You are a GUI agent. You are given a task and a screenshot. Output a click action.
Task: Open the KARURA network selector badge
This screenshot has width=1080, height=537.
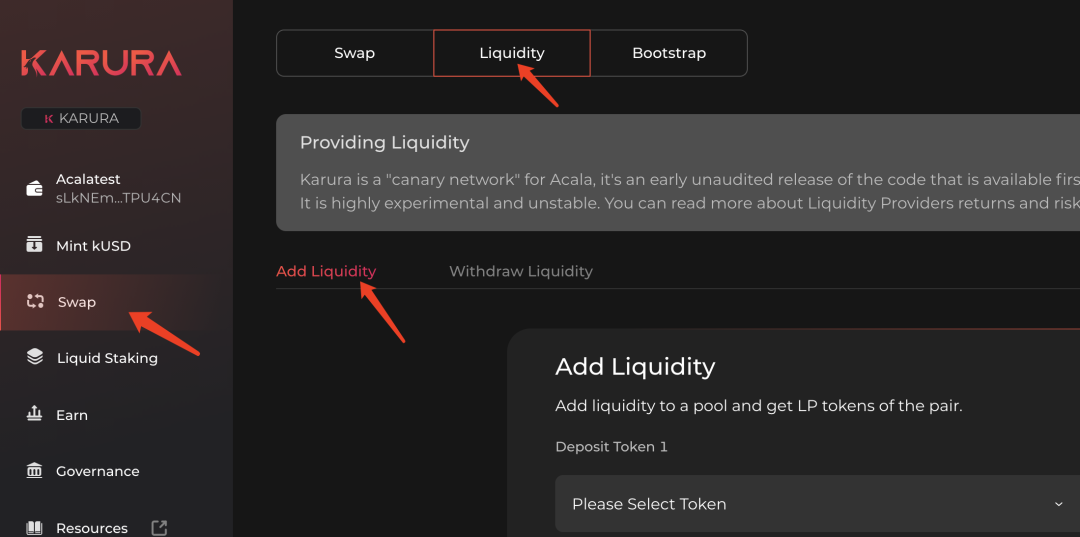click(x=81, y=119)
